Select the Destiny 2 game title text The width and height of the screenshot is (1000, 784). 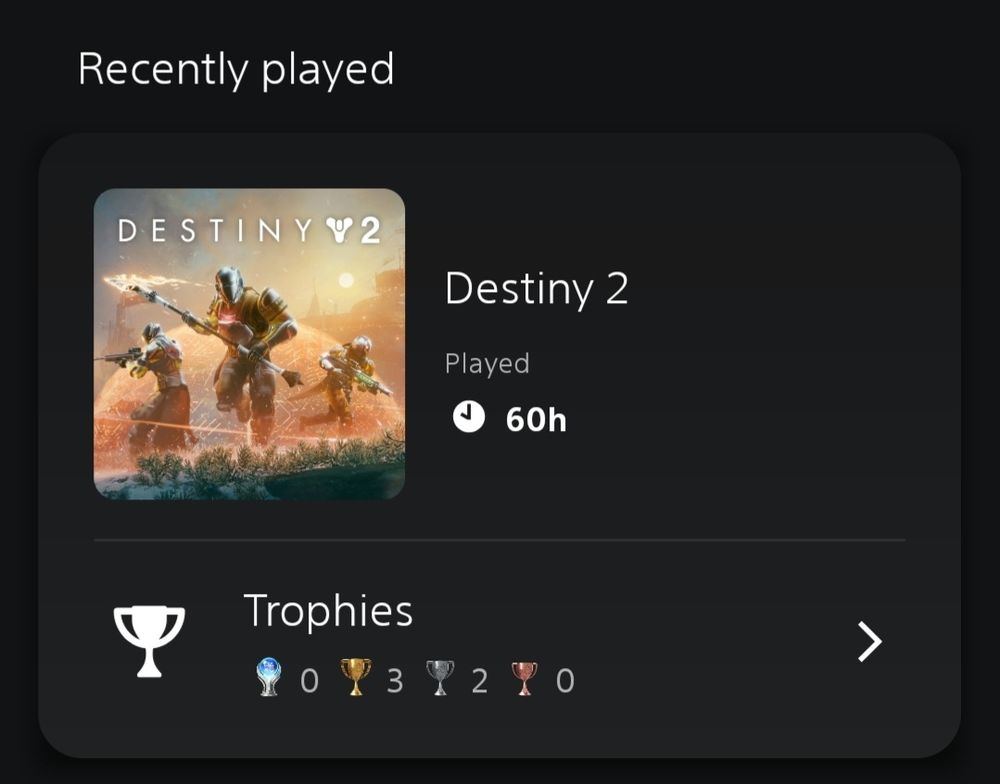536,289
